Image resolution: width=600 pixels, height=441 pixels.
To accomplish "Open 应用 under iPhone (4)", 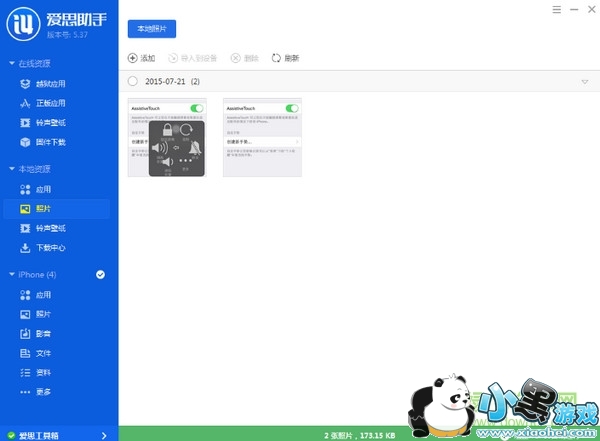I will point(36,295).
